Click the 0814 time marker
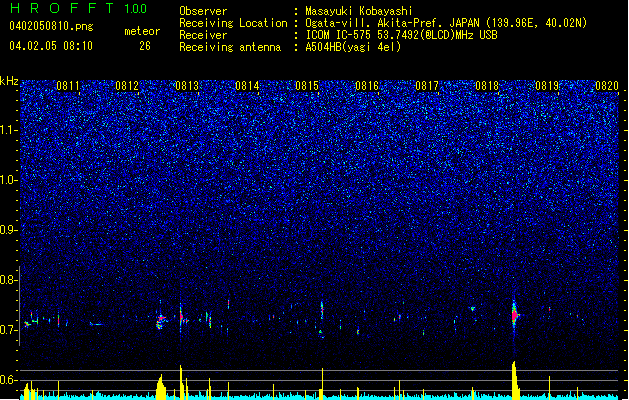 coord(247,85)
